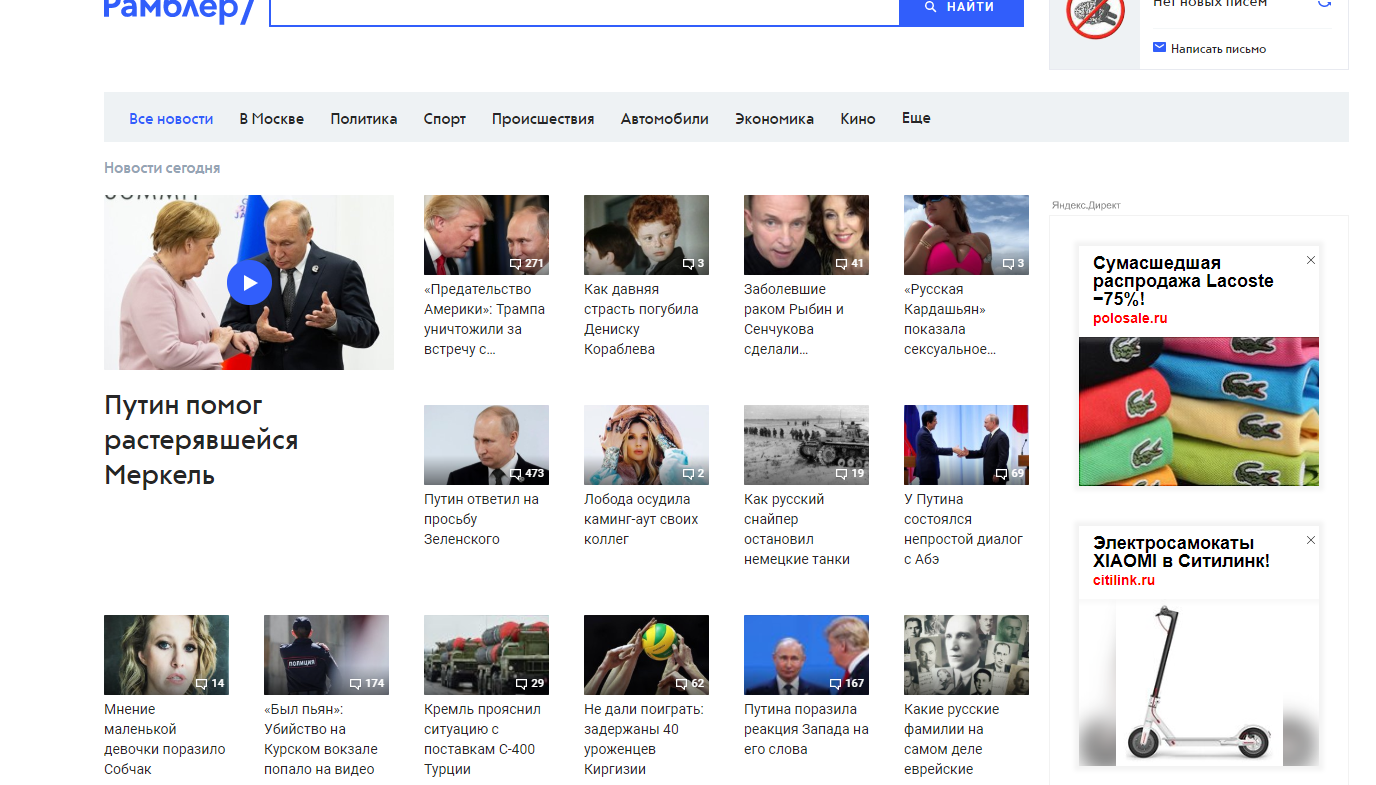Select the Все новости tab
Image resolution: width=1376 pixels, height=785 pixels.
[171, 118]
